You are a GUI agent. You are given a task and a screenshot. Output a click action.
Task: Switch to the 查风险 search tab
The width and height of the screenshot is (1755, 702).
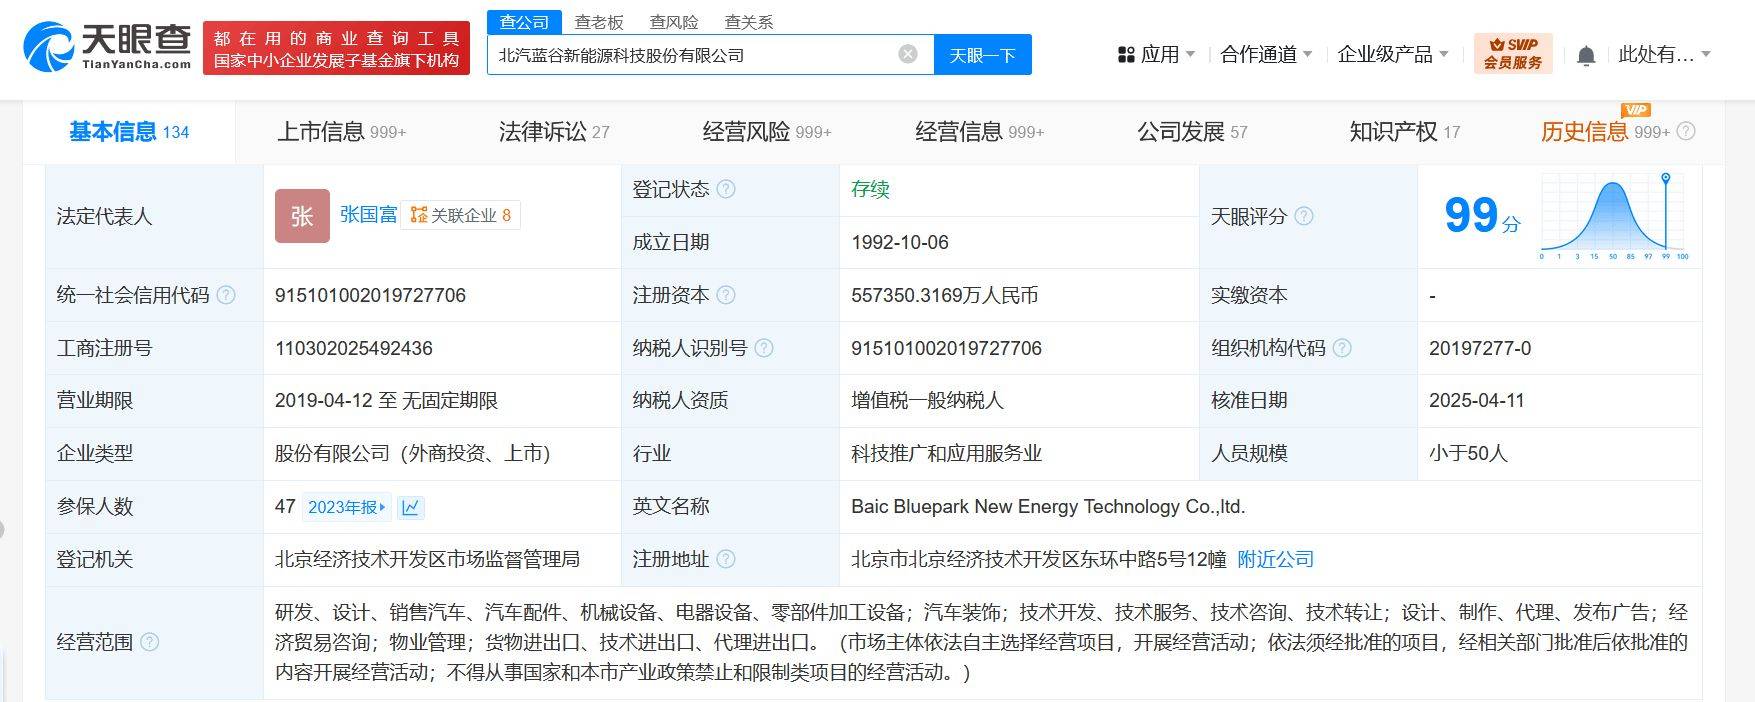tap(674, 22)
